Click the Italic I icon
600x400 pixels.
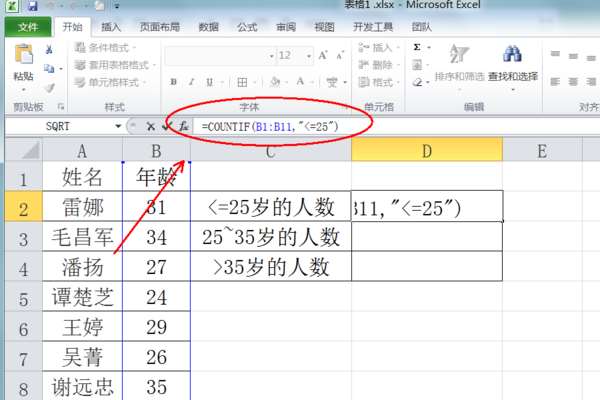(191, 82)
